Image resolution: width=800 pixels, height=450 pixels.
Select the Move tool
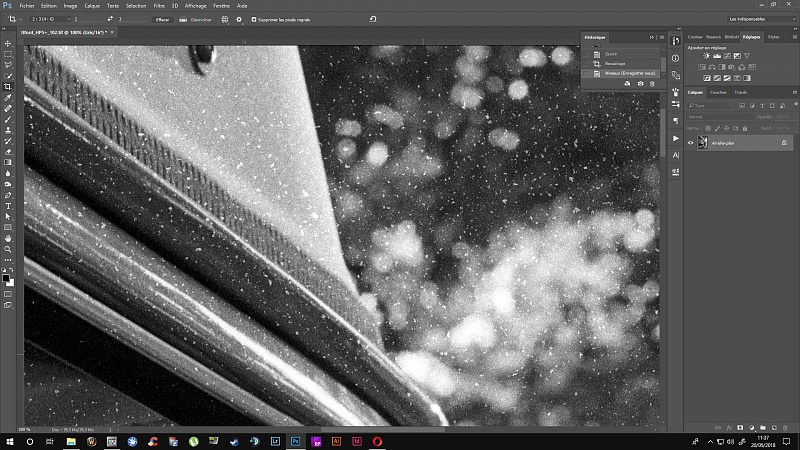8,43
